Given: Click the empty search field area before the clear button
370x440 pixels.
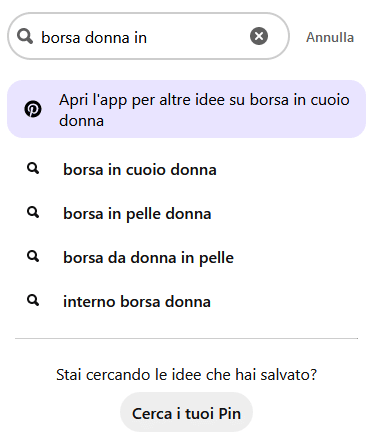Looking at the screenshot, I should (198, 36).
